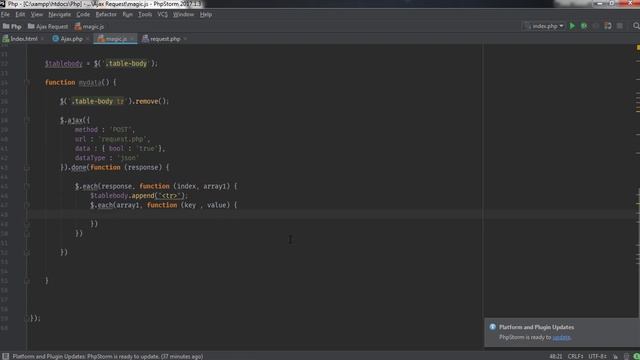Close the request.php editor tab

point(185,39)
